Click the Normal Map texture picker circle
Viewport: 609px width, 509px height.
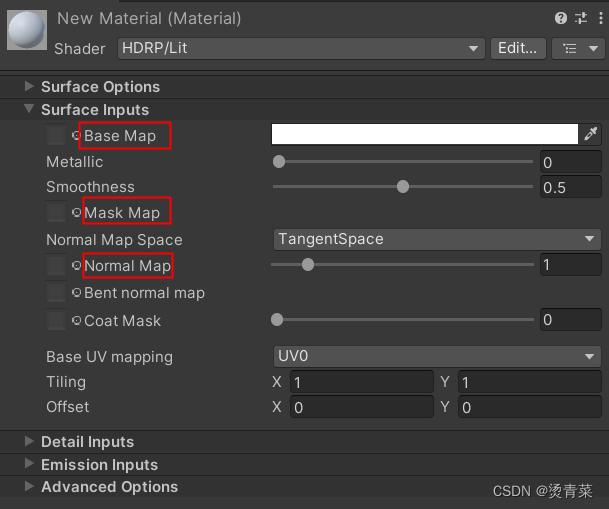point(77,265)
